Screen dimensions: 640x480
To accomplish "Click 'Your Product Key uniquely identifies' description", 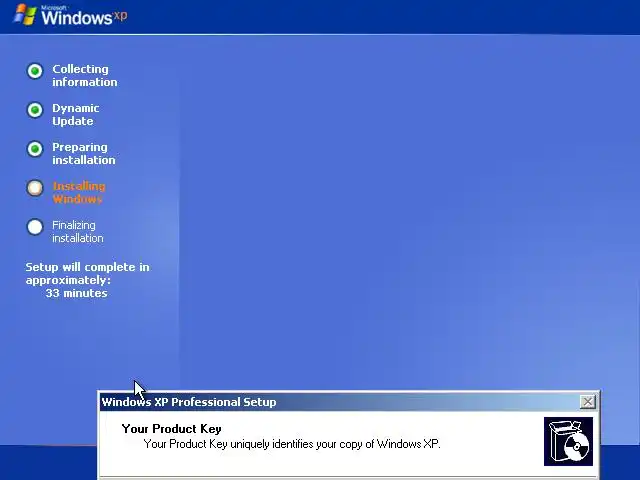I will pyautogui.click(x=292, y=444).
